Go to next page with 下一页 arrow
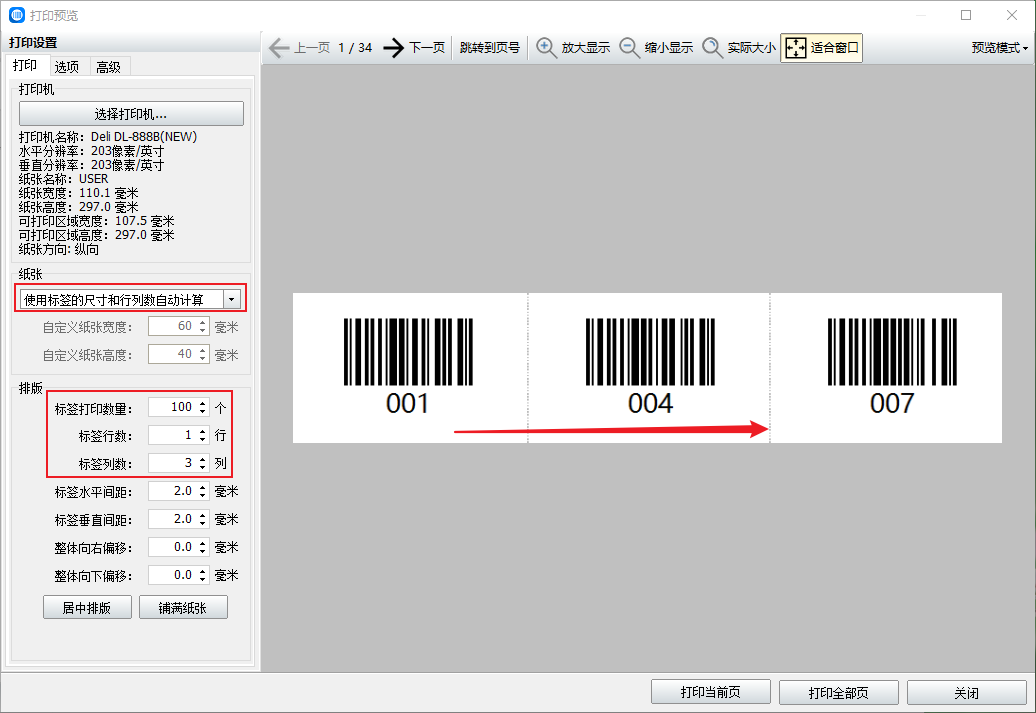The image size is (1036, 713). 414,48
